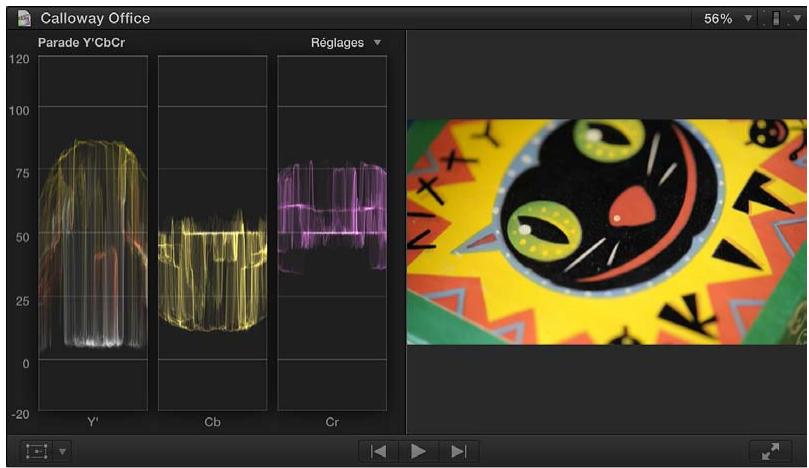
Task: Enter full-screen playback mode
Action: pyautogui.click(x=770, y=451)
